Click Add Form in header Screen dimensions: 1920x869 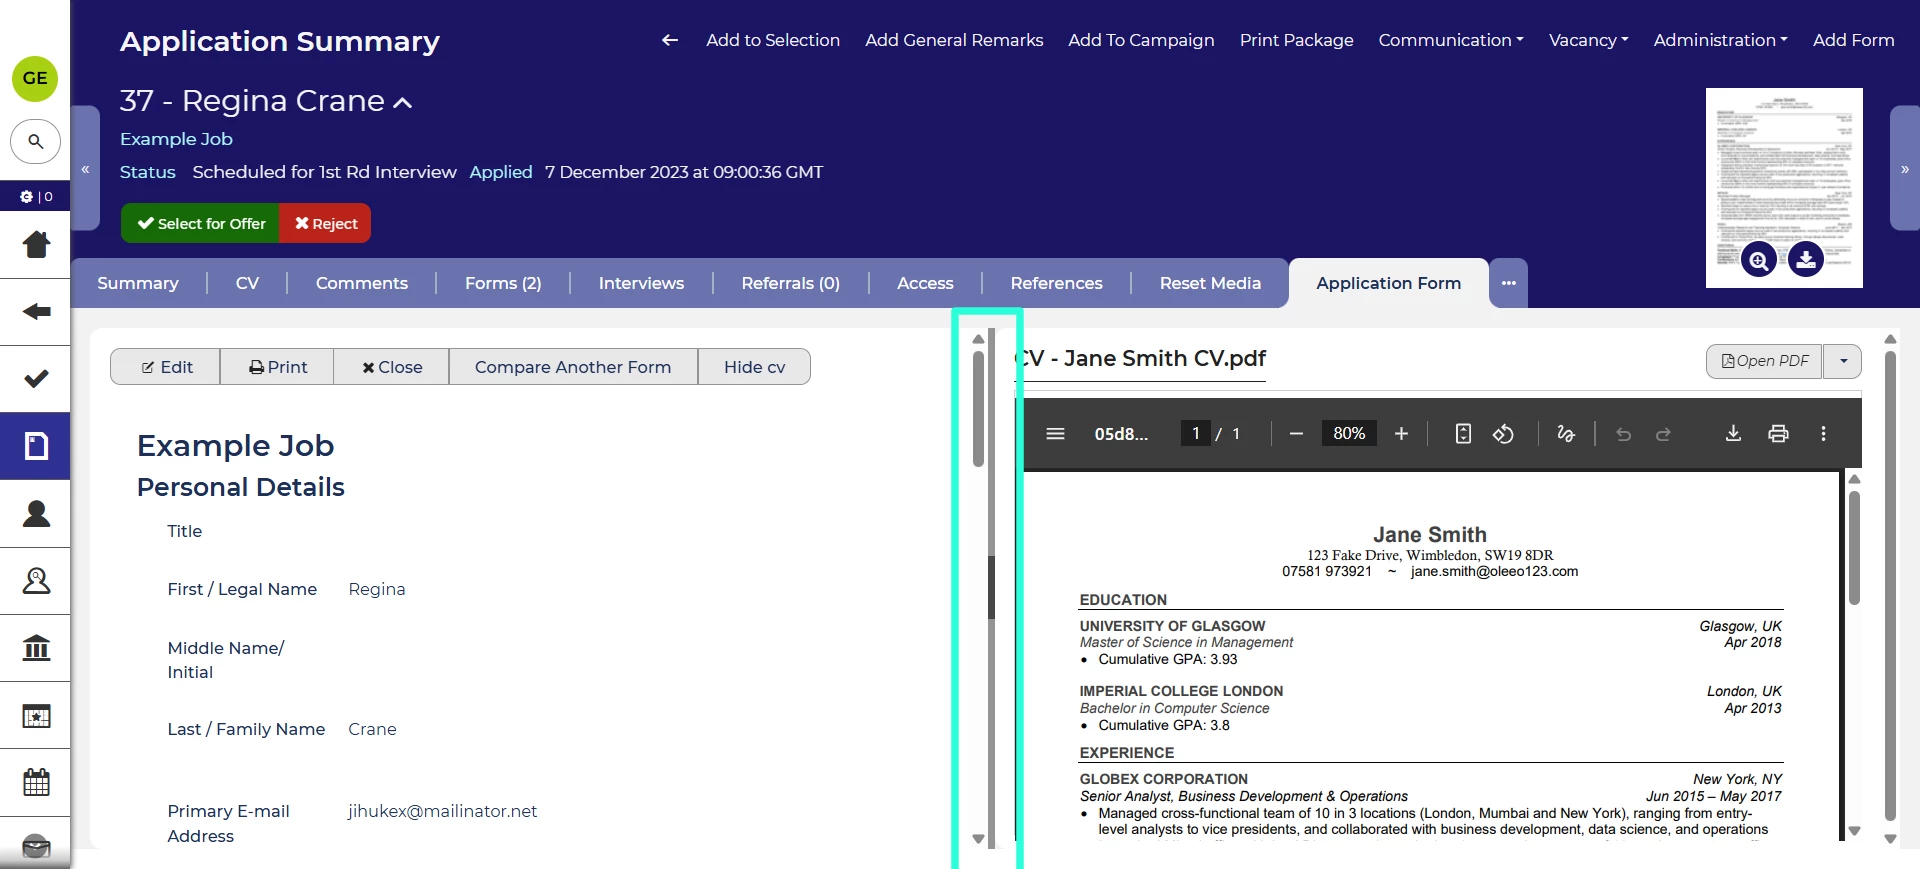[1853, 40]
